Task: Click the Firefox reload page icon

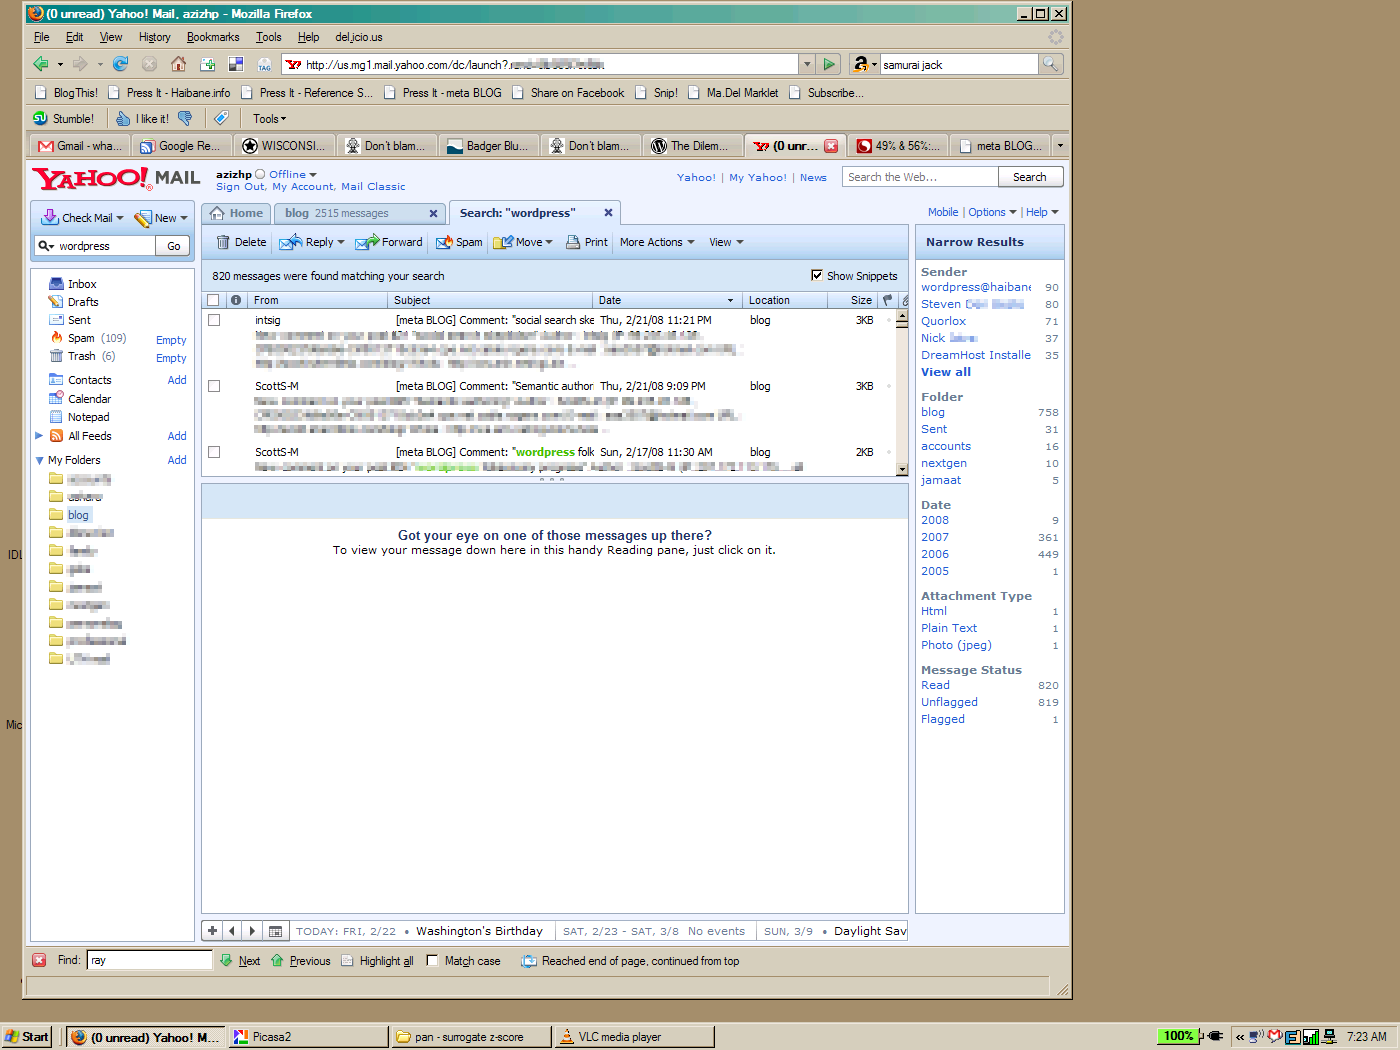Action: (120, 64)
